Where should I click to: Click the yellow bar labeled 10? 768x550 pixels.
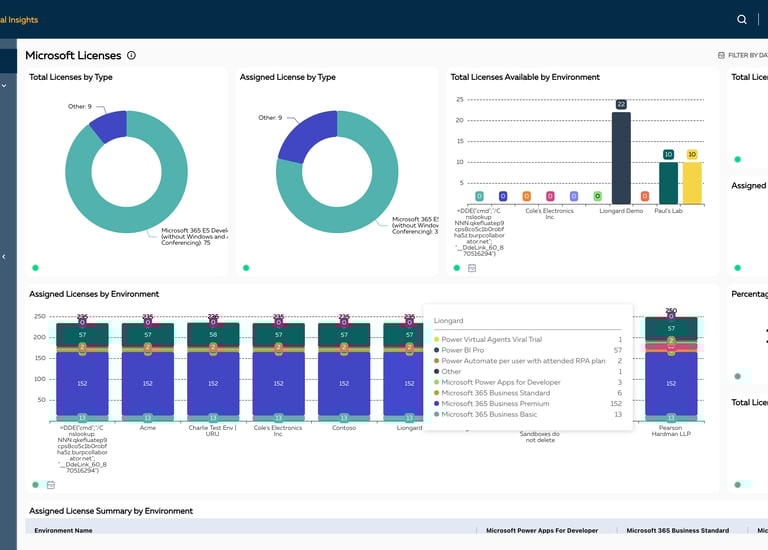tap(692, 183)
